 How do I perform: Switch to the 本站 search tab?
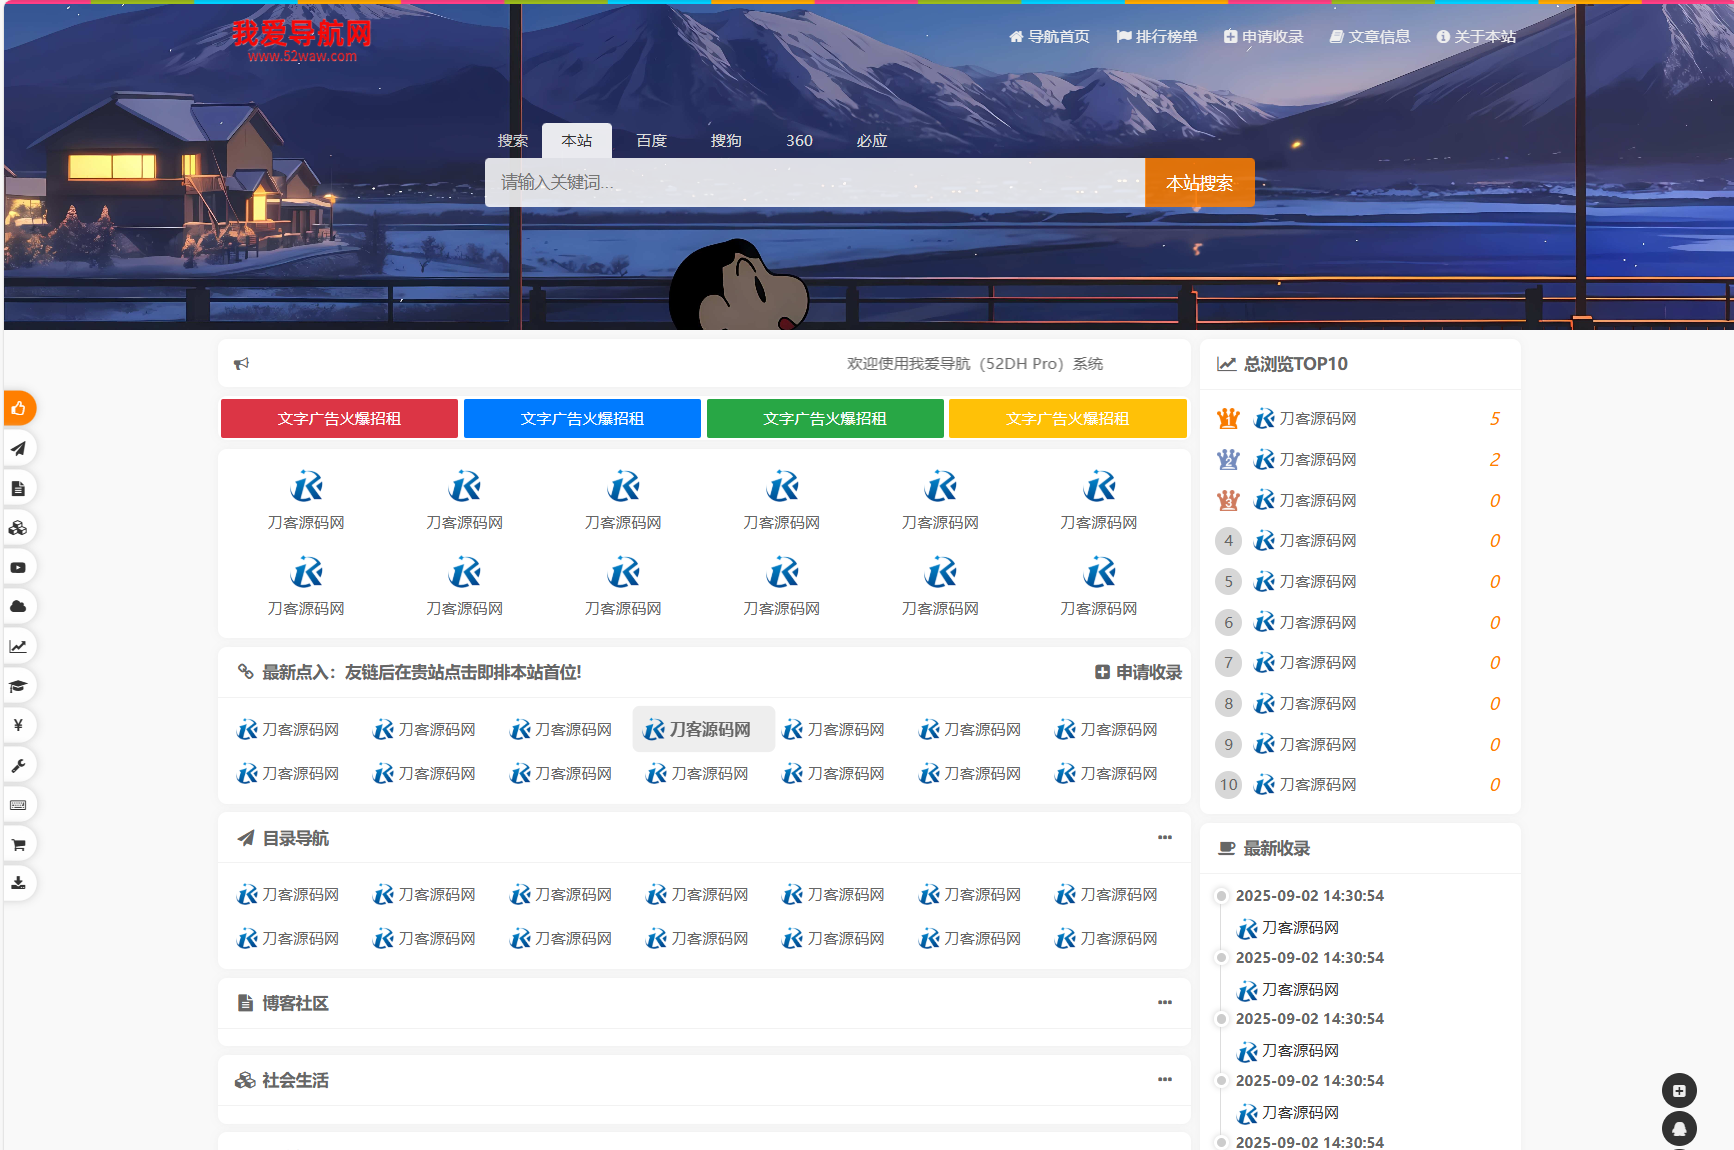pos(576,140)
